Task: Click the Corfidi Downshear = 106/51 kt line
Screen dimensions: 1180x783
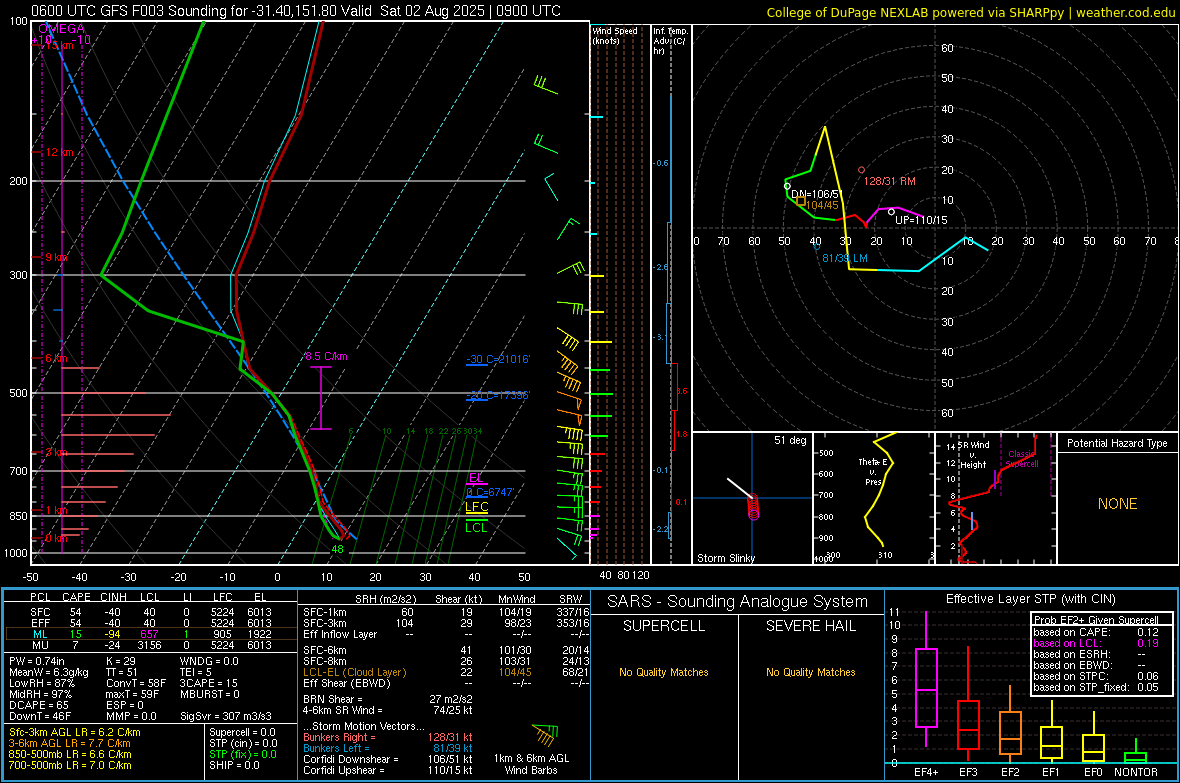Action: tap(388, 759)
